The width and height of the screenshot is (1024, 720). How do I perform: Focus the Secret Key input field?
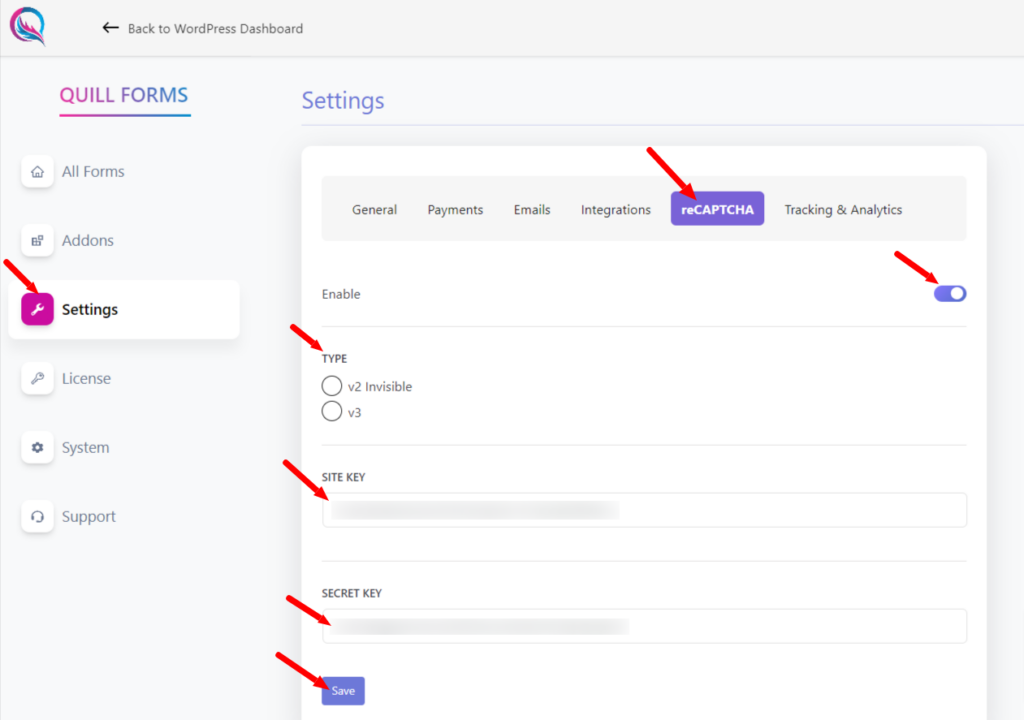coord(644,626)
